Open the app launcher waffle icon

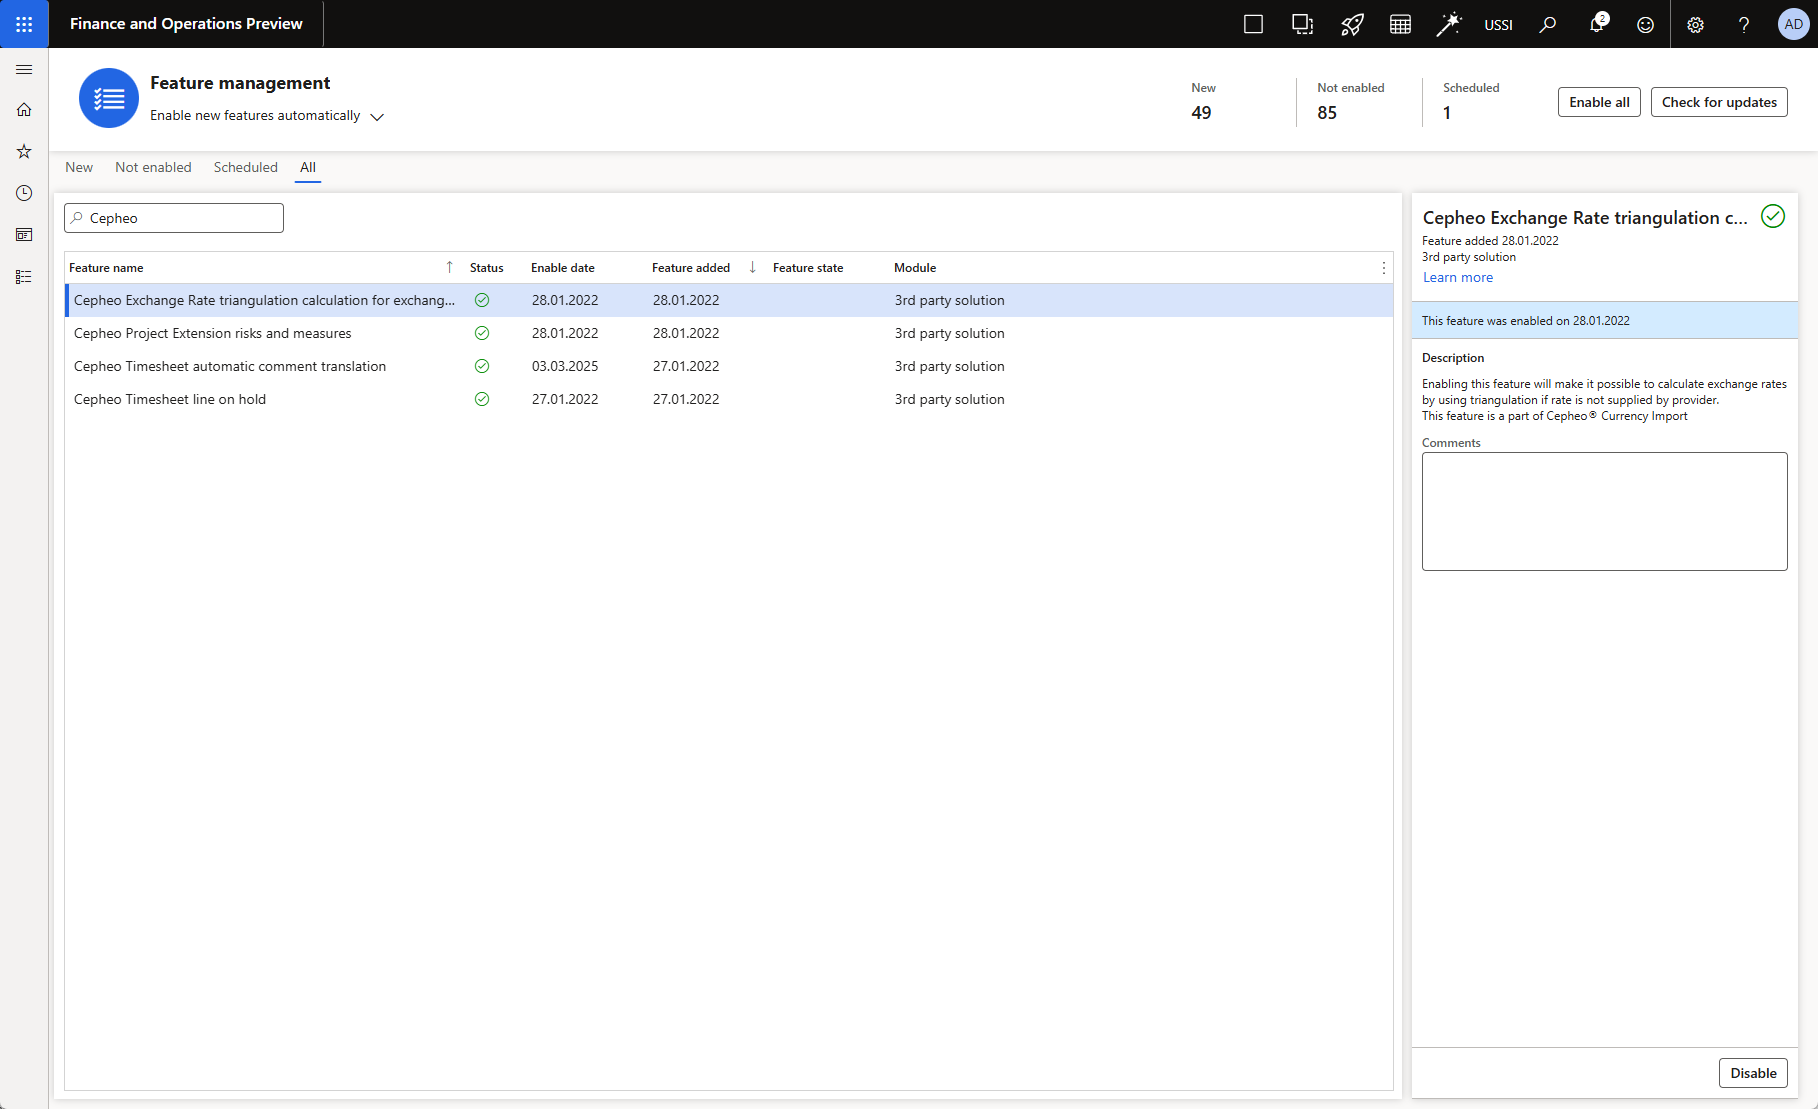(24, 24)
